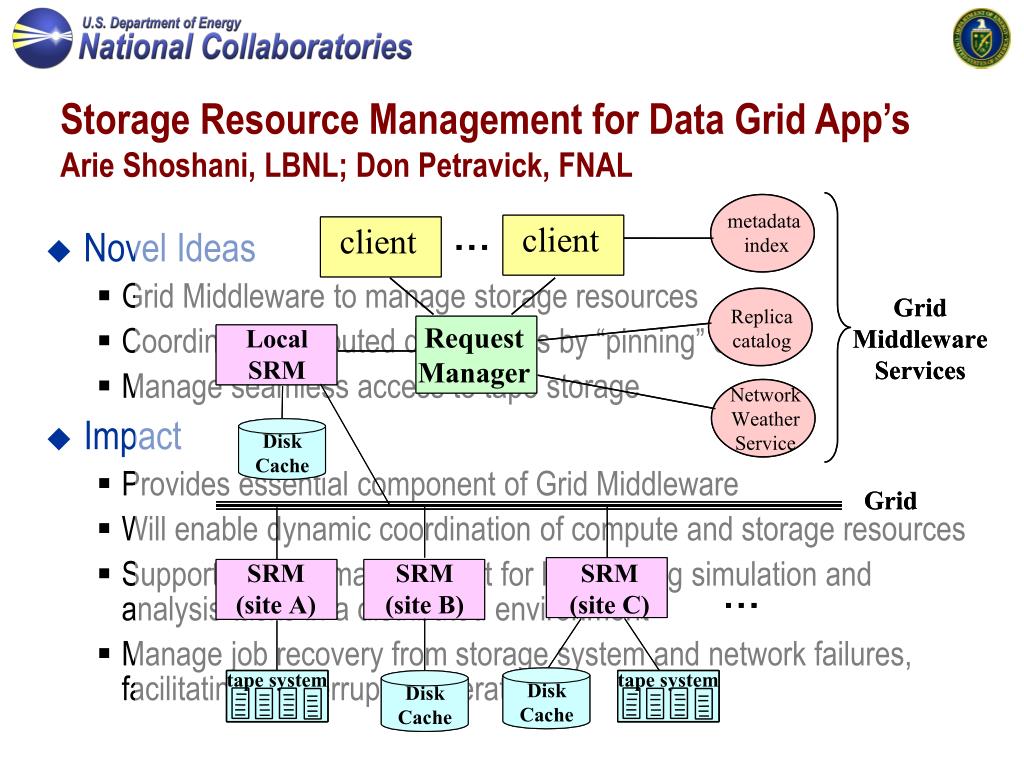
Task: Click the Disk Cache cylinder below Local SRM
Action: (282, 449)
